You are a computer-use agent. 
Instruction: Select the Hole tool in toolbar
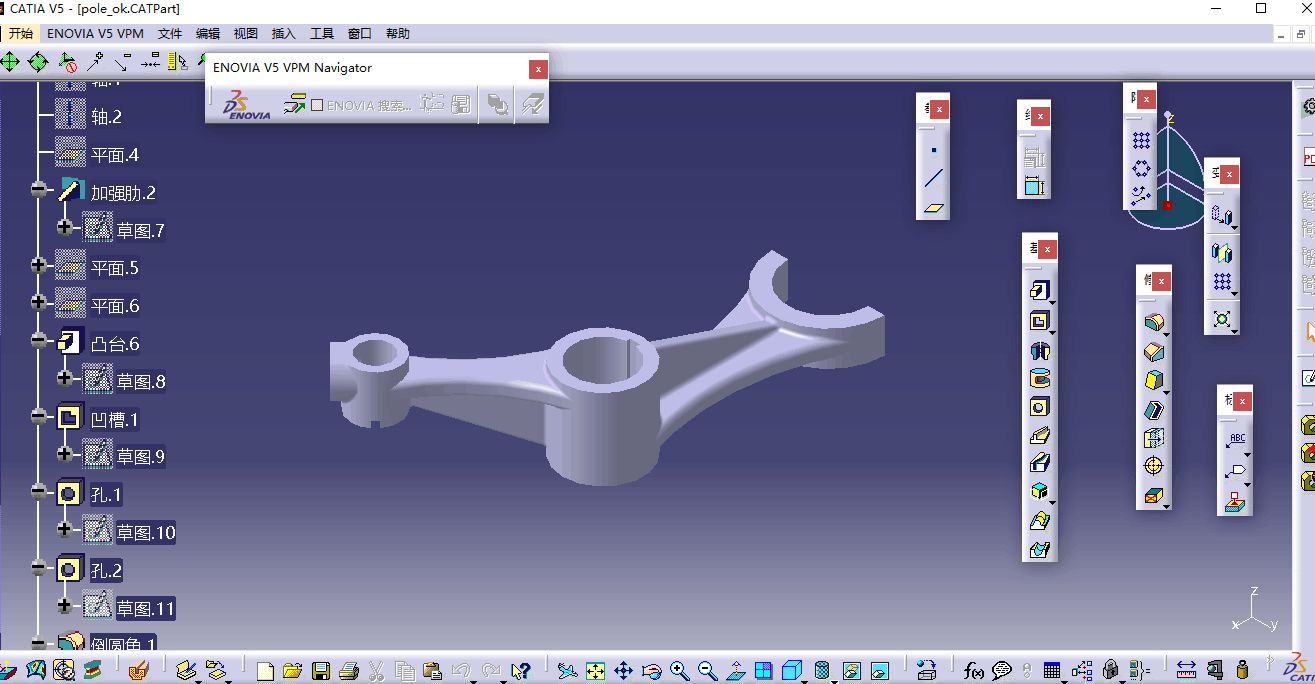coord(1039,407)
